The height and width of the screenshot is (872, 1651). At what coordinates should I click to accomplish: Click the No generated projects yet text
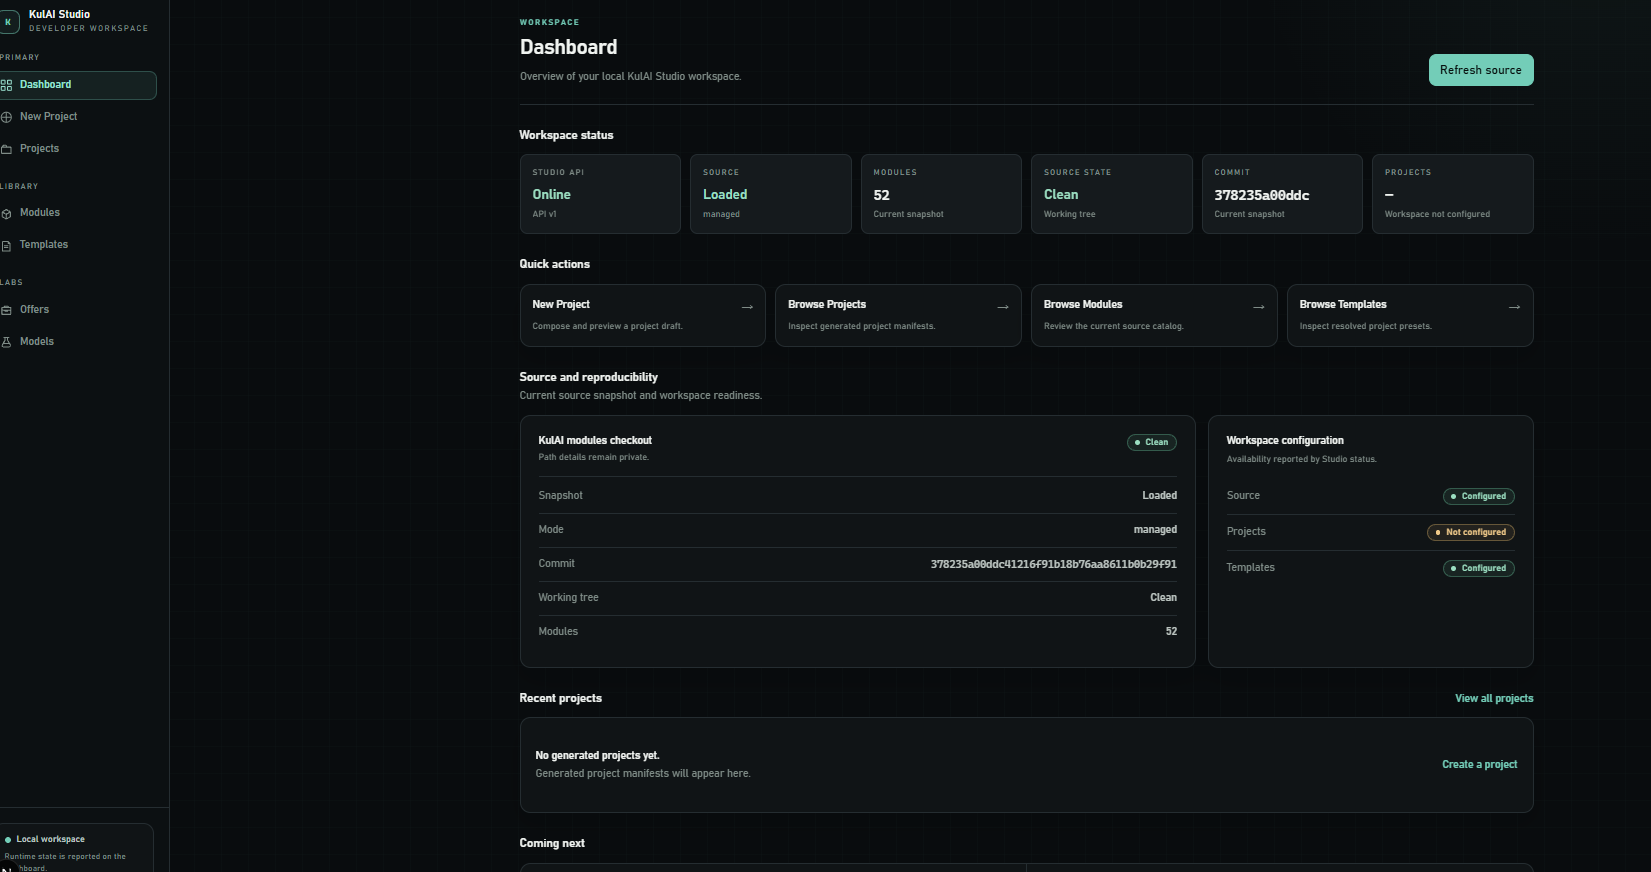[597, 756]
